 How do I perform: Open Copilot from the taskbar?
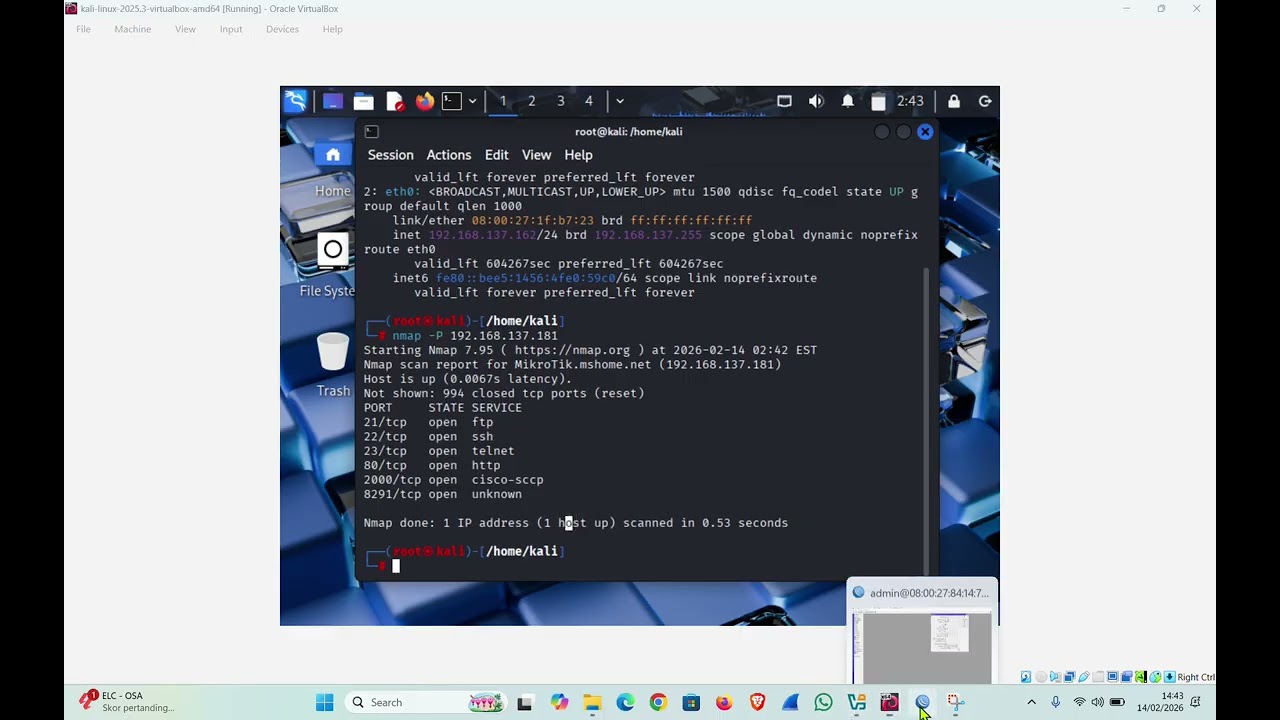pyautogui.click(x=559, y=703)
